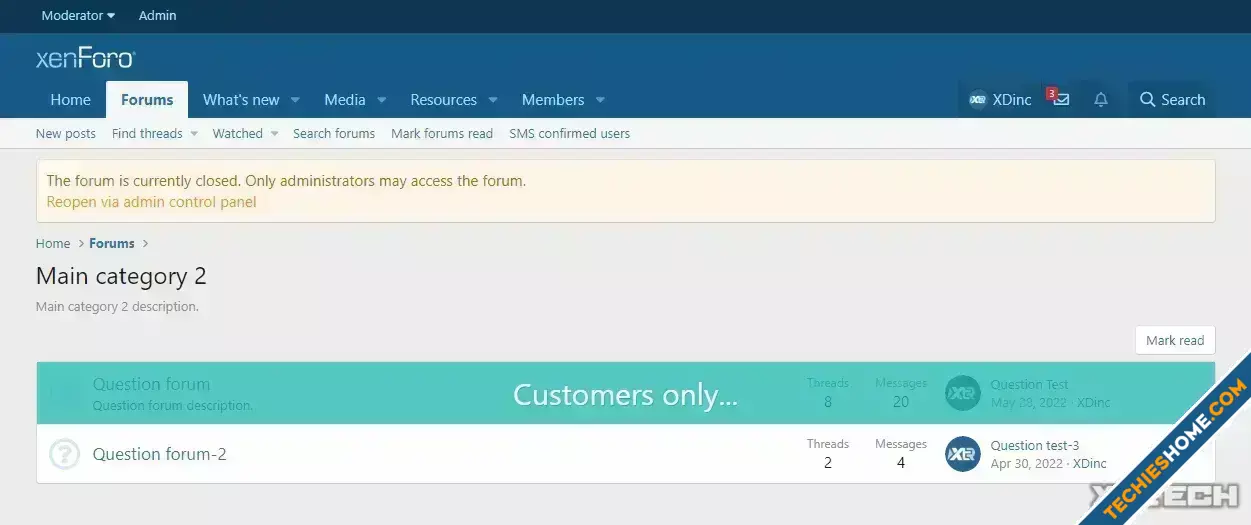Open the Question forum-2 forum link
The height and width of the screenshot is (525, 1251).
pyautogui.click(x=159, y=454)
